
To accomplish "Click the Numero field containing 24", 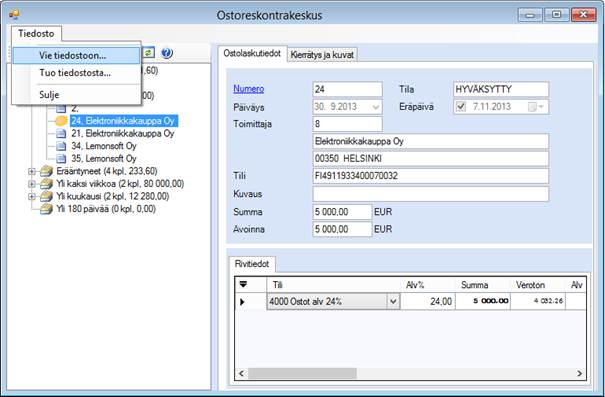I will tap(347, 89).
